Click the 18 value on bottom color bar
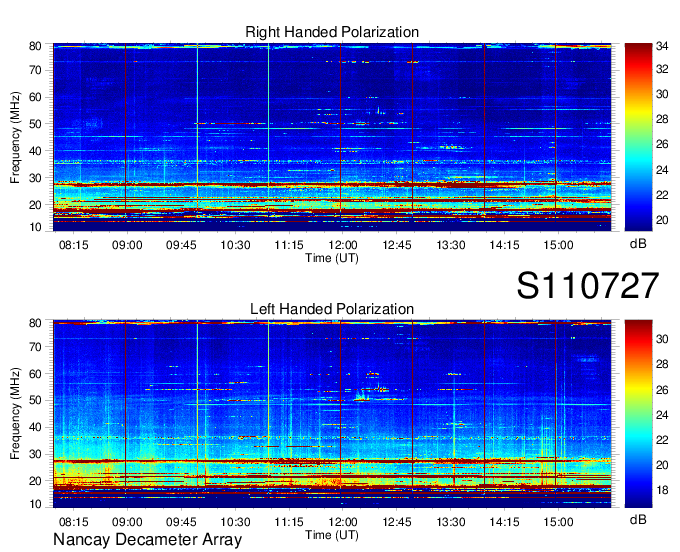Screen dimensions: 680x552 [662, 490]
